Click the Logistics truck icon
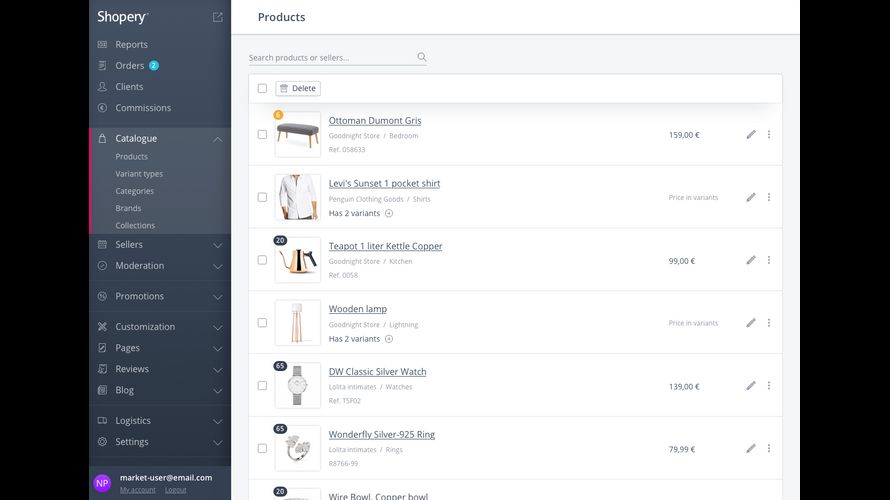 click(102, 421)
